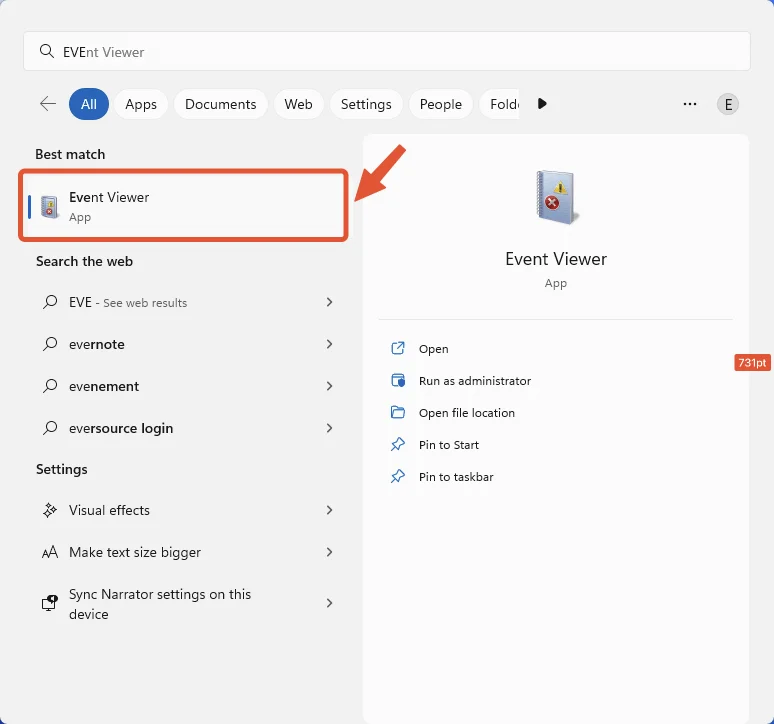
Task: Click into the search text field
Action: click(387, 51)
